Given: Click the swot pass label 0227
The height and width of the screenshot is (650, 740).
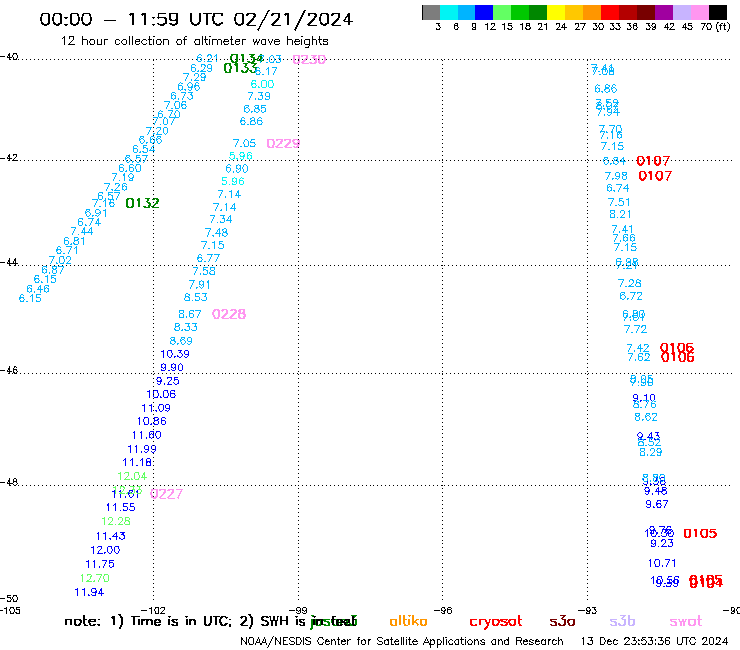Looking at the screenshot, I should point(166,494).
